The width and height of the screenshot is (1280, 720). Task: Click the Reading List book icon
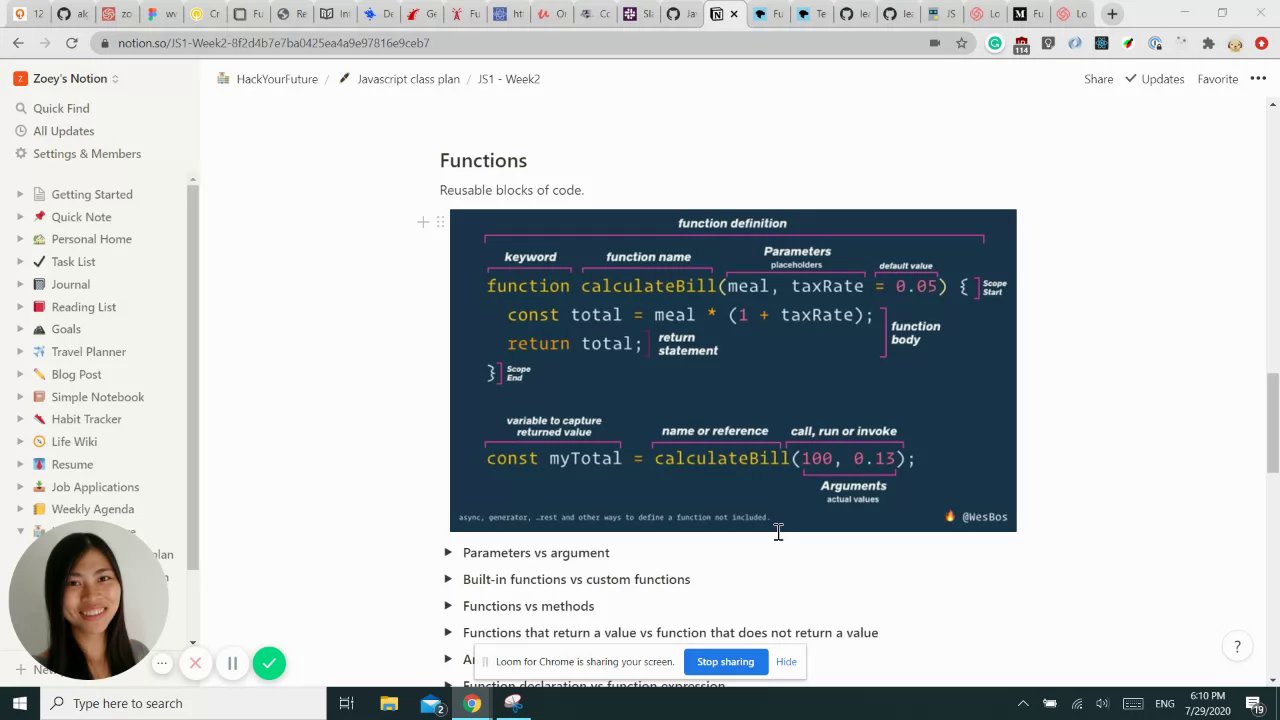(39, 307)
